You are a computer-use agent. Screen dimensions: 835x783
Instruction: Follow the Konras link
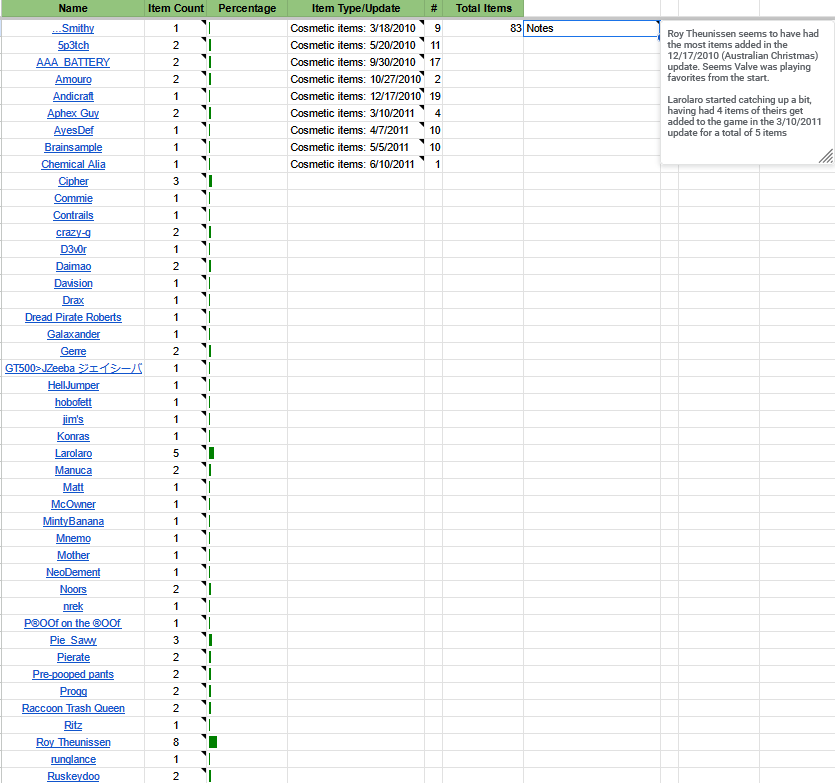click(73, 437)
